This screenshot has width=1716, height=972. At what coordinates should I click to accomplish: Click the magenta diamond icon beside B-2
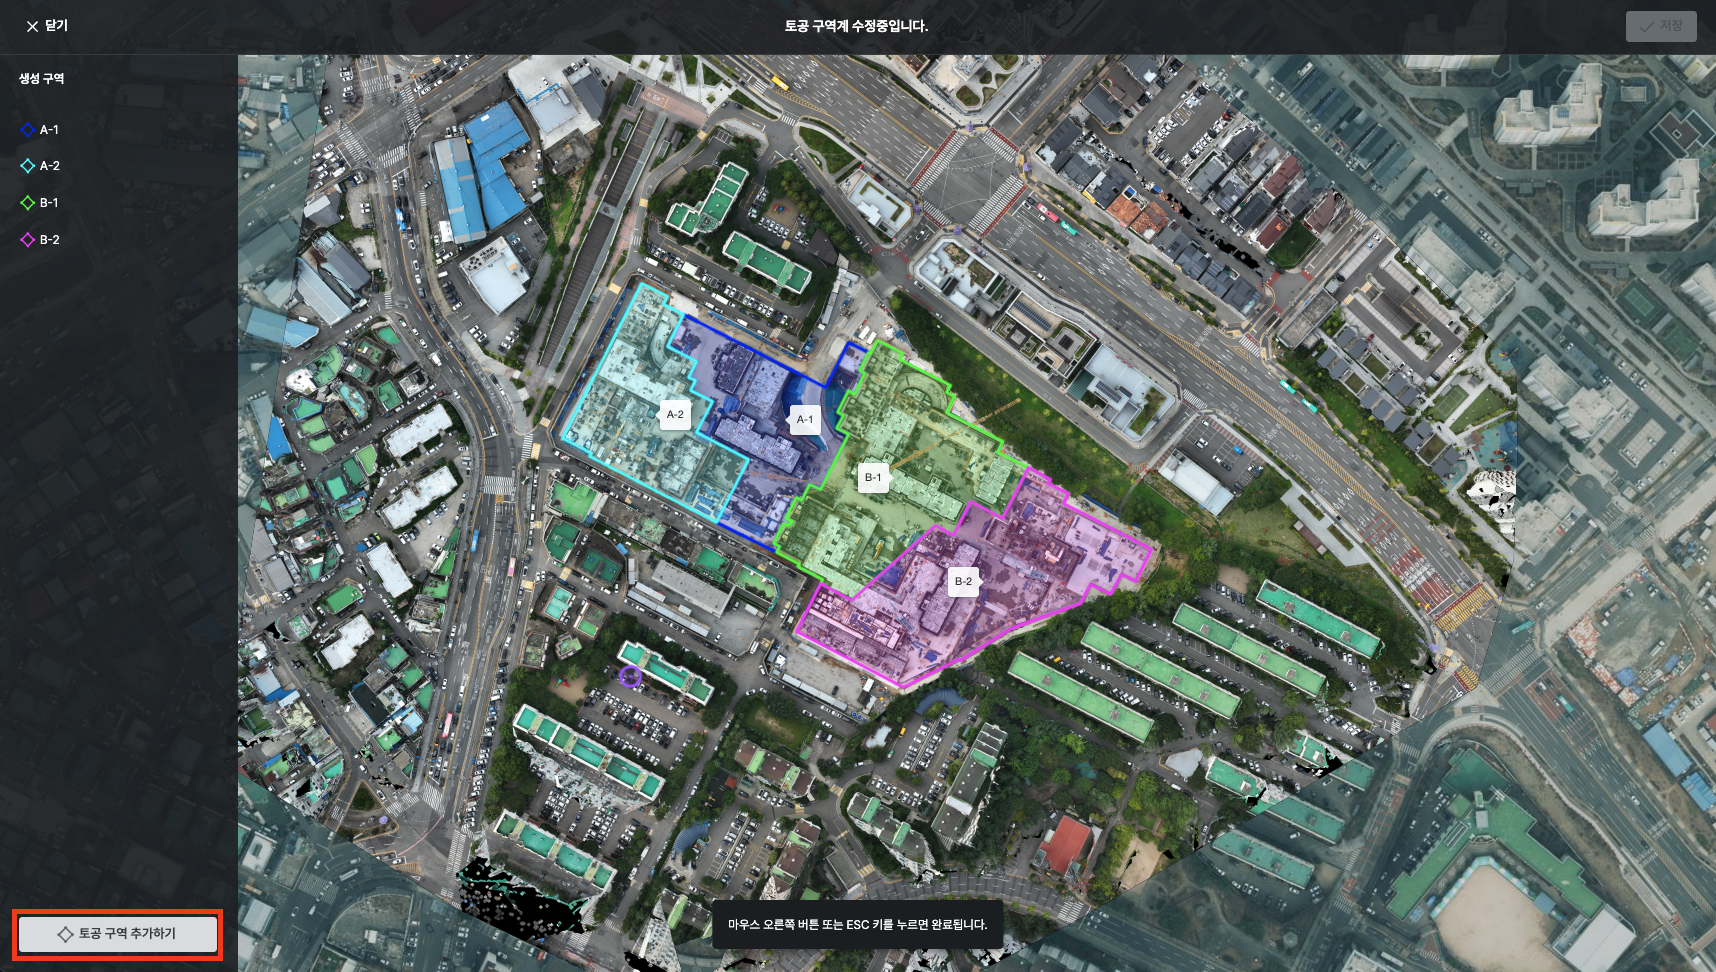coord(28,240)
